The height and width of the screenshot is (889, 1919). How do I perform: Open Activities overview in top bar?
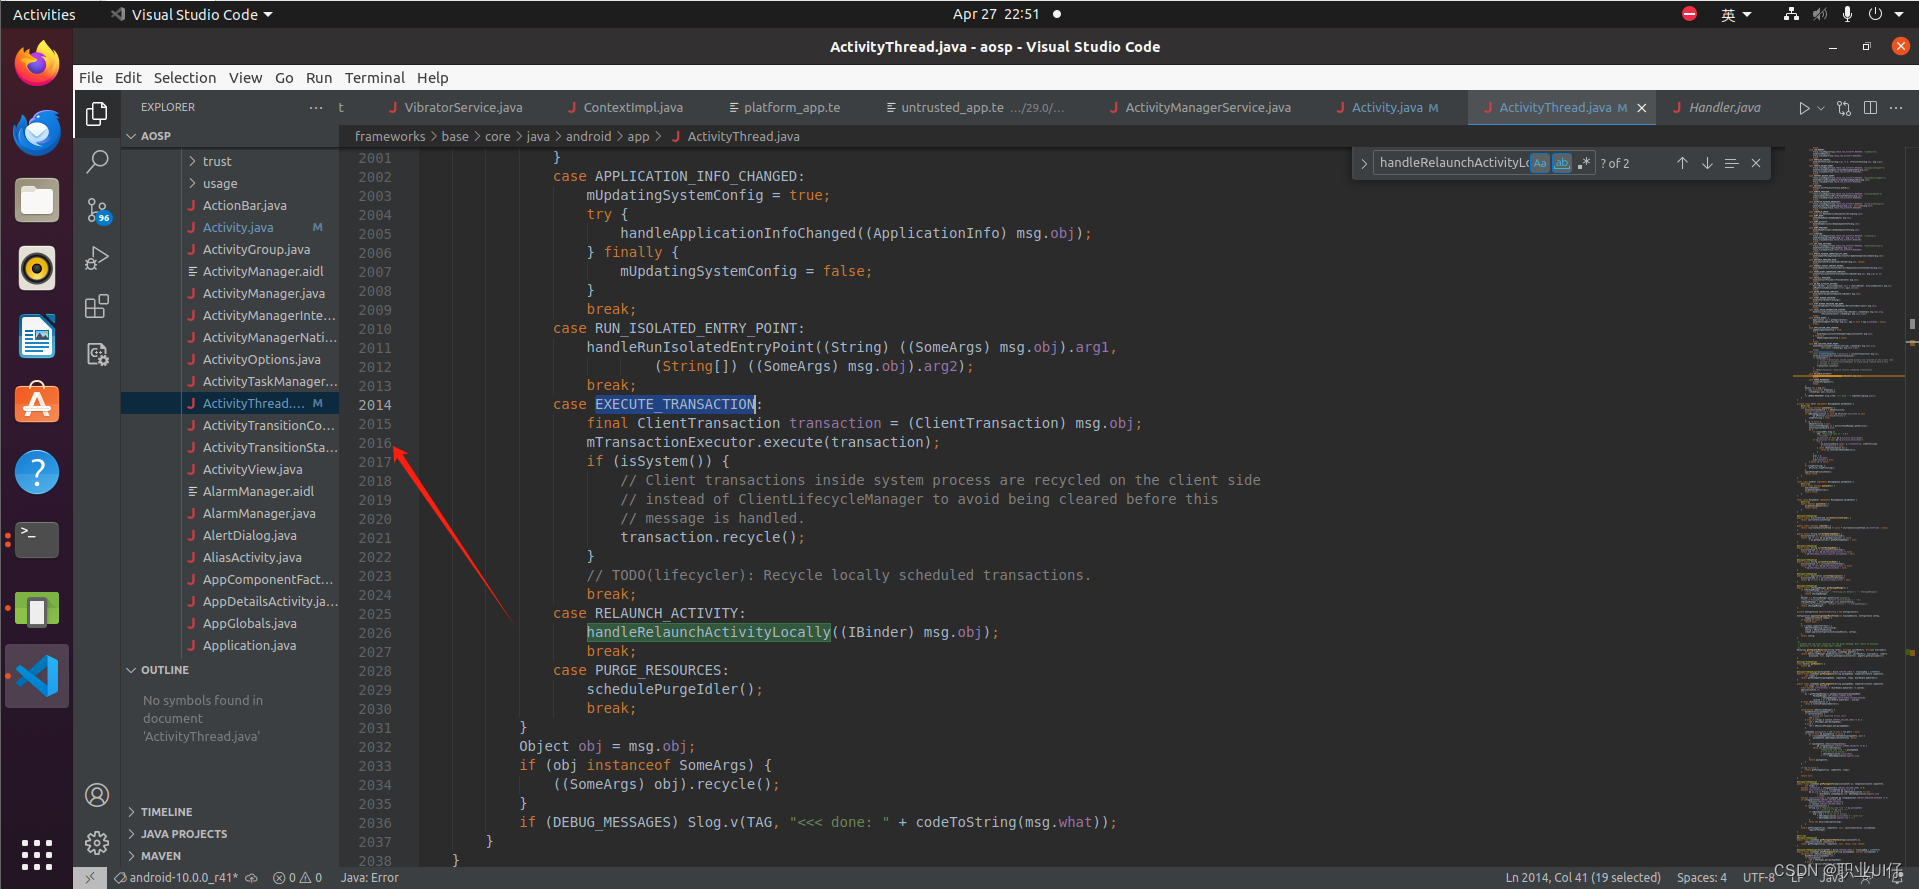(x=44, y=14)
